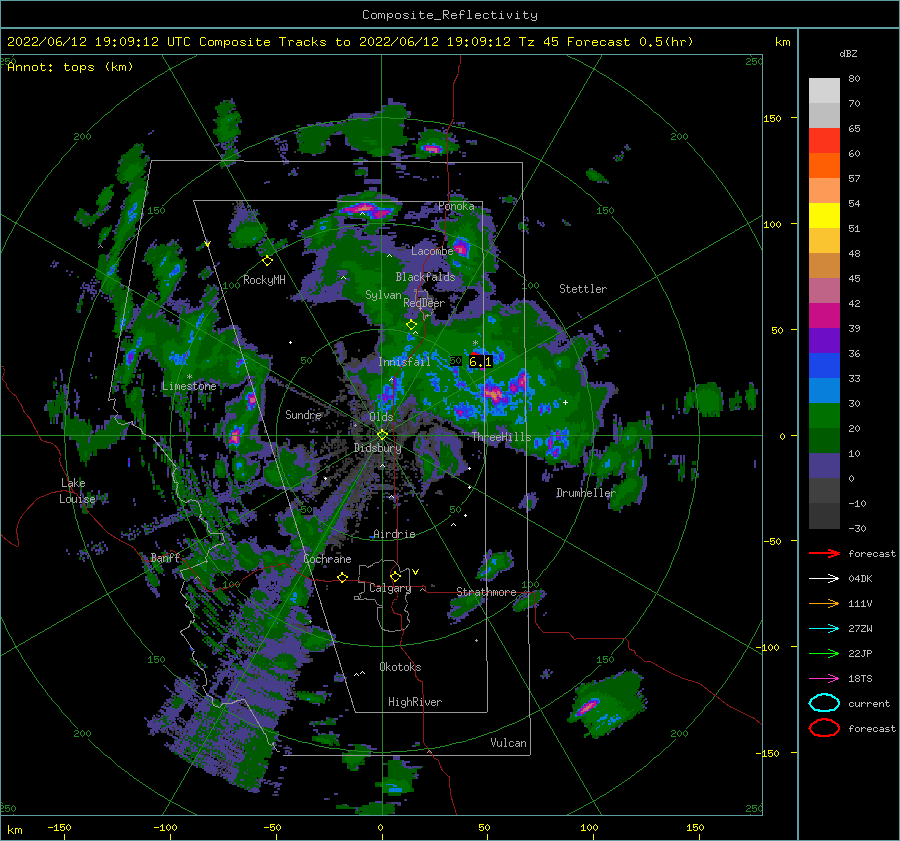Viewport: 900px width, 841px height.
Task: Click the white 80 dBZ color swatch
Action: coord(824,90)
